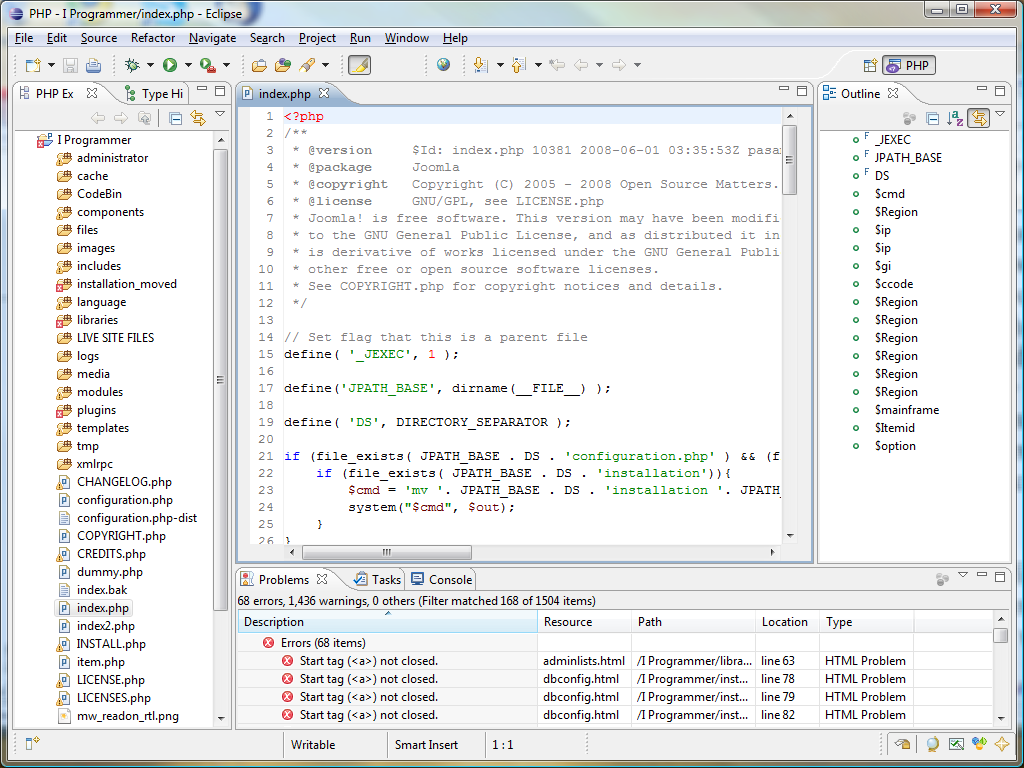Click the gold star status bar icon

pos(1001,744)
